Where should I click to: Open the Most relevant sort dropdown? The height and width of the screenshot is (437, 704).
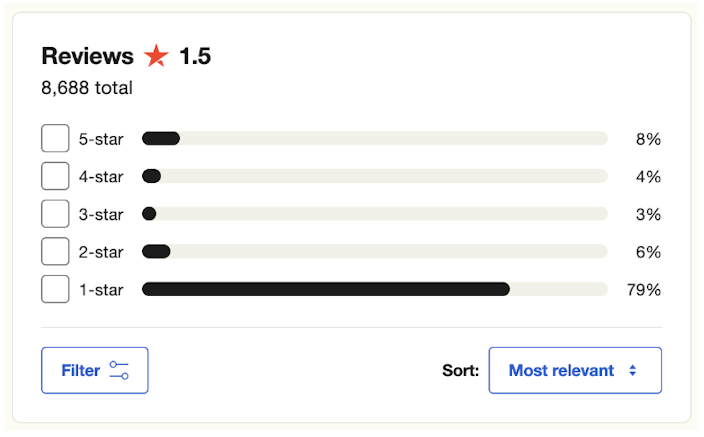point(575,371)
